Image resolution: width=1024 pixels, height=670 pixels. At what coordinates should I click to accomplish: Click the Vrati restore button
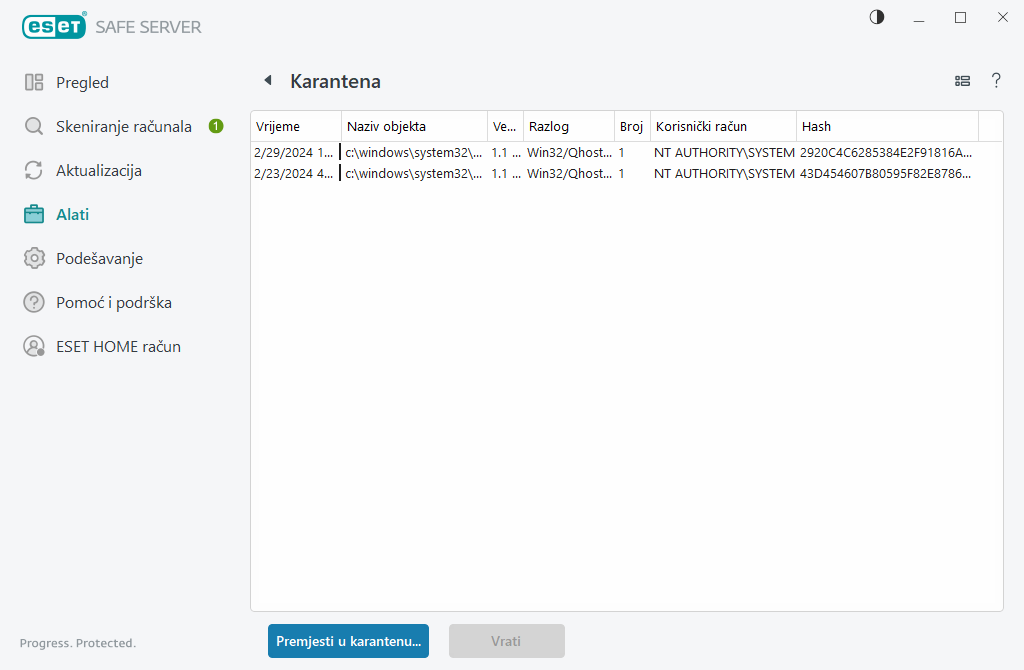pos(506,641)
